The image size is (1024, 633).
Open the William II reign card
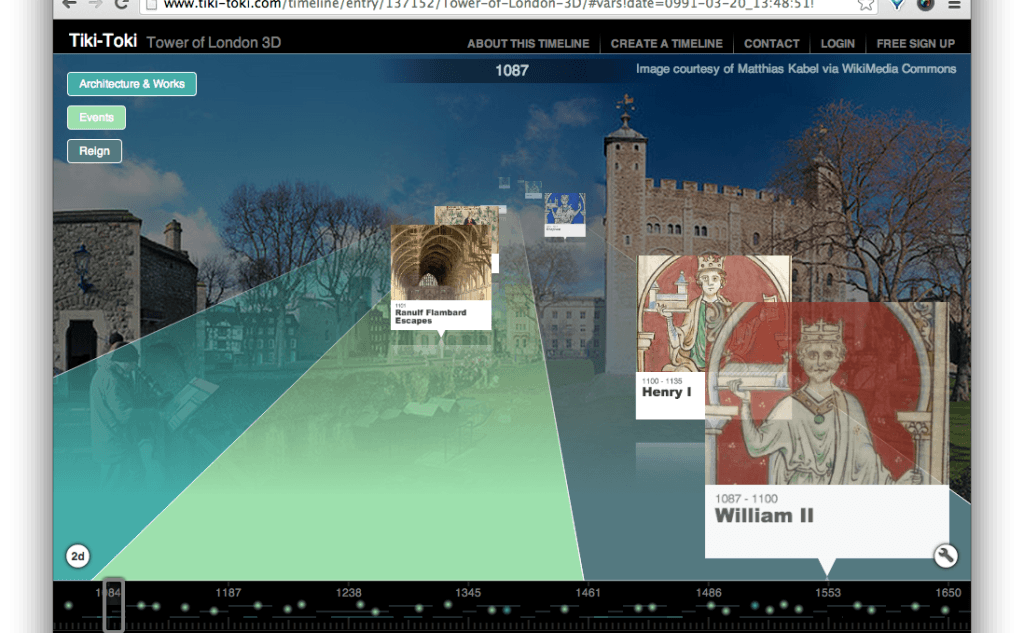826,510
